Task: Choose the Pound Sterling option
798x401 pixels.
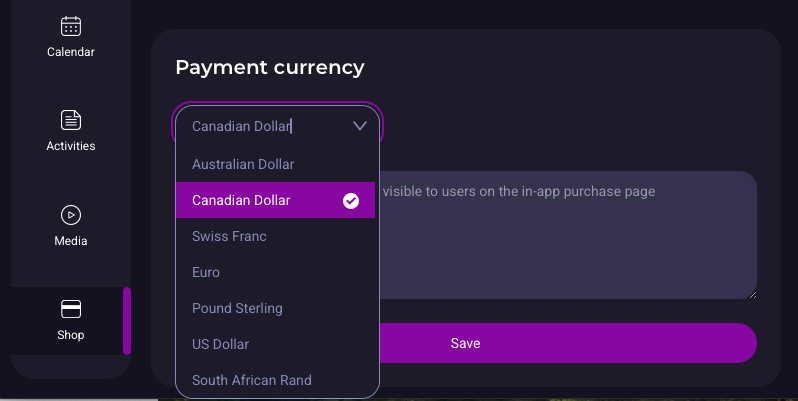Action: (x=237, y=308)
